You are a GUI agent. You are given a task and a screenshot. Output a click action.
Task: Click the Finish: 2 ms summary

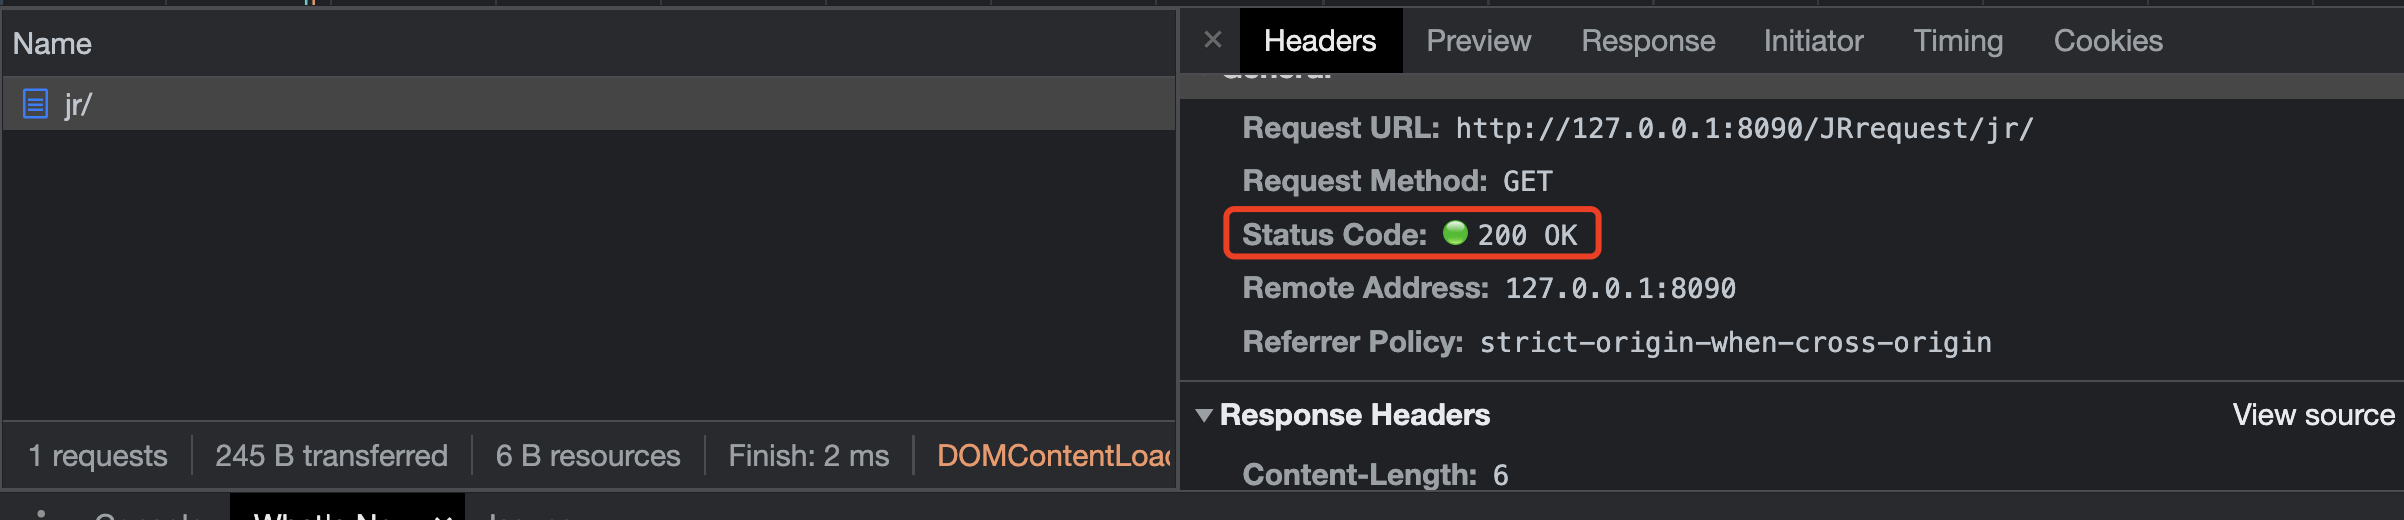coord(808,456)
